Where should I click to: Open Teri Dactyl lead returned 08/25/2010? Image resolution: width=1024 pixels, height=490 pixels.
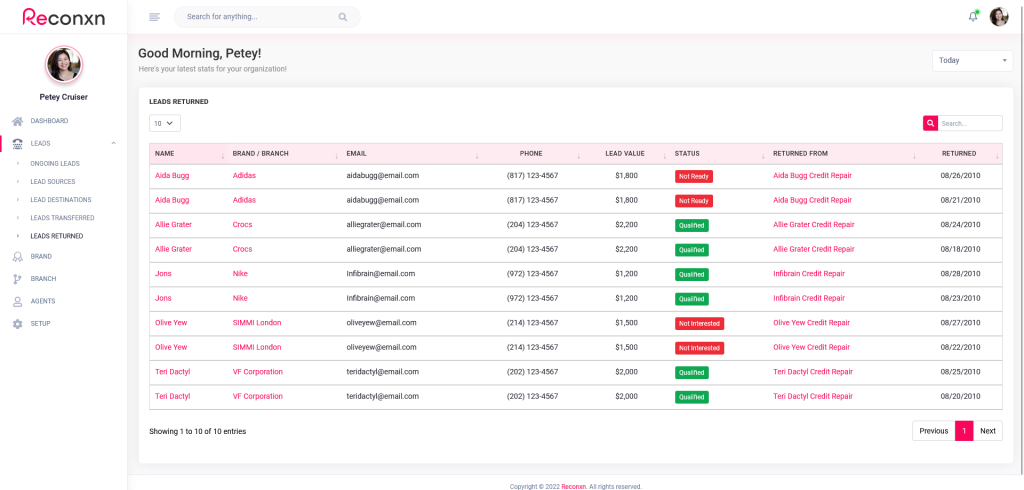172,372
